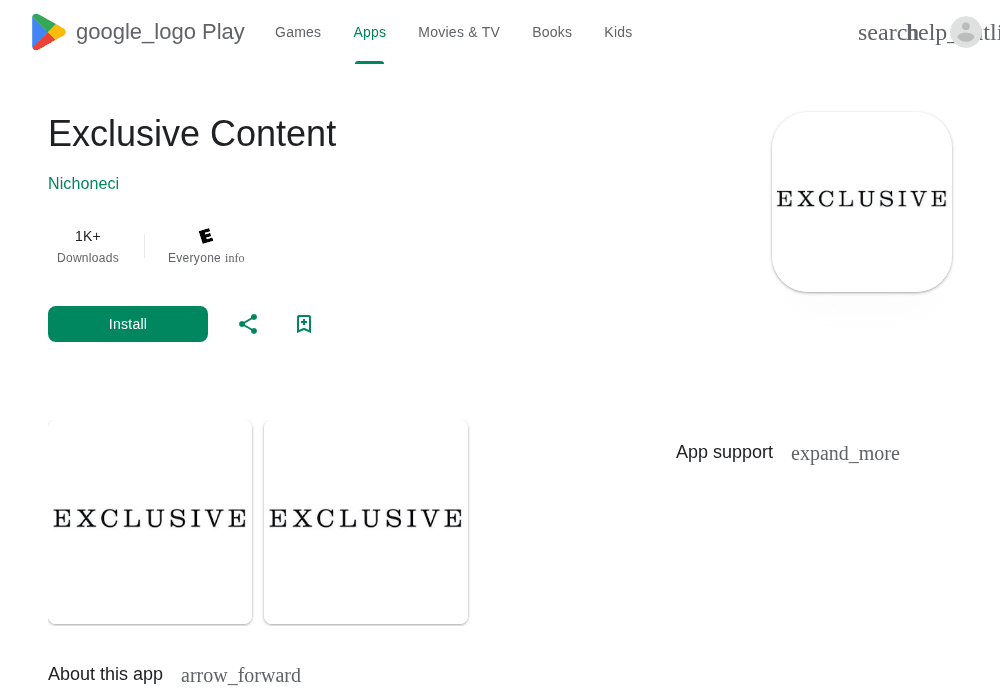Viewport: 1000px width, 700px height.
Task: Click the info icon beside Everyone
Action: 235,258
